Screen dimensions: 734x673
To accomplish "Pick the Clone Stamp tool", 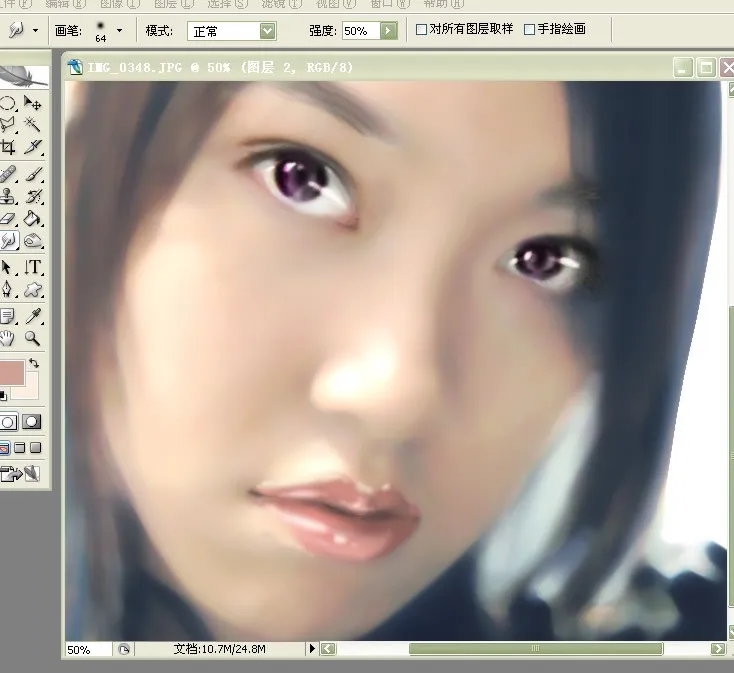I will pos(8,196).
